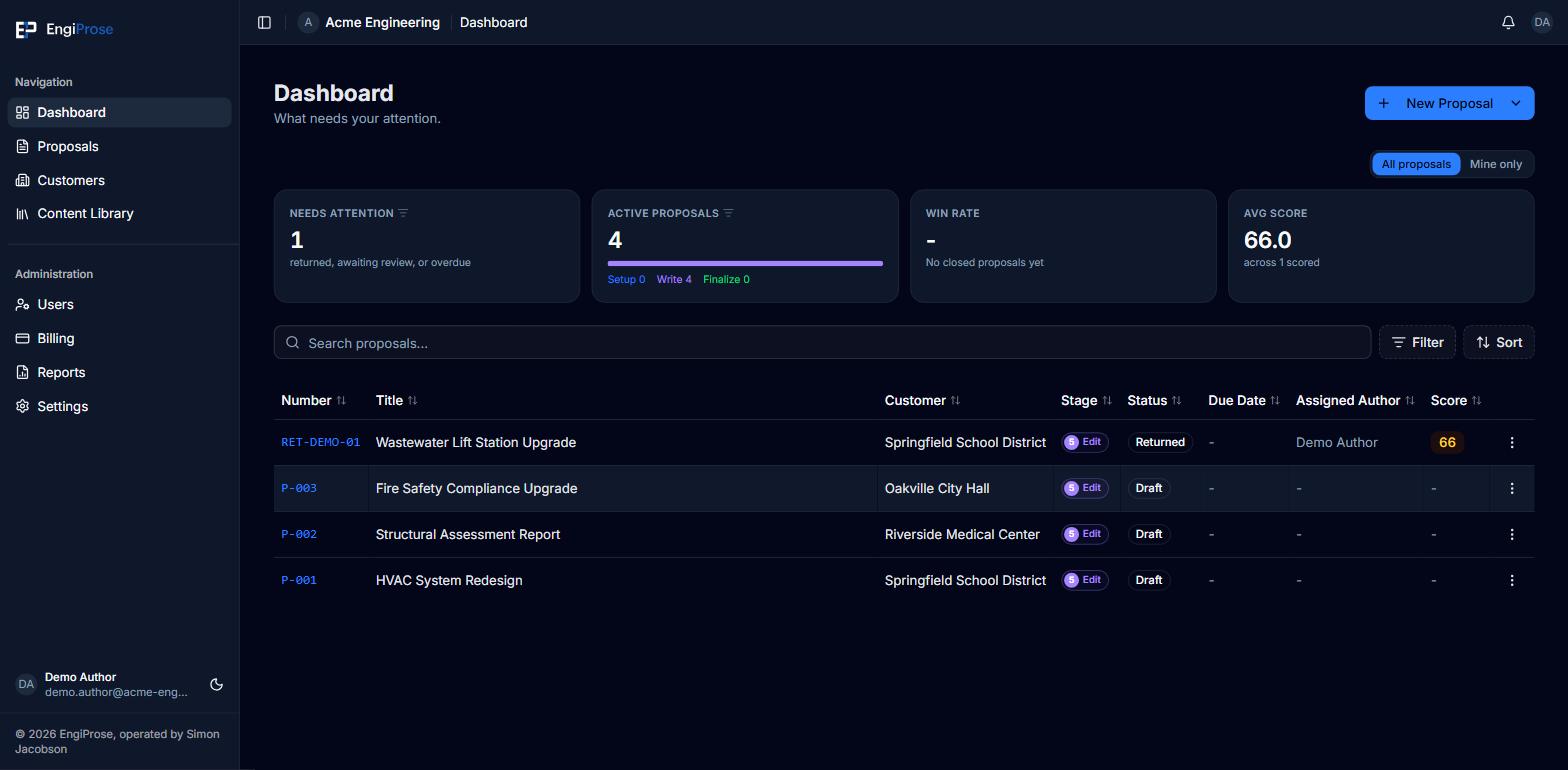The width and height of the screenshot is (1568, 770).
Task: Open Content Library
Action: 119,213
